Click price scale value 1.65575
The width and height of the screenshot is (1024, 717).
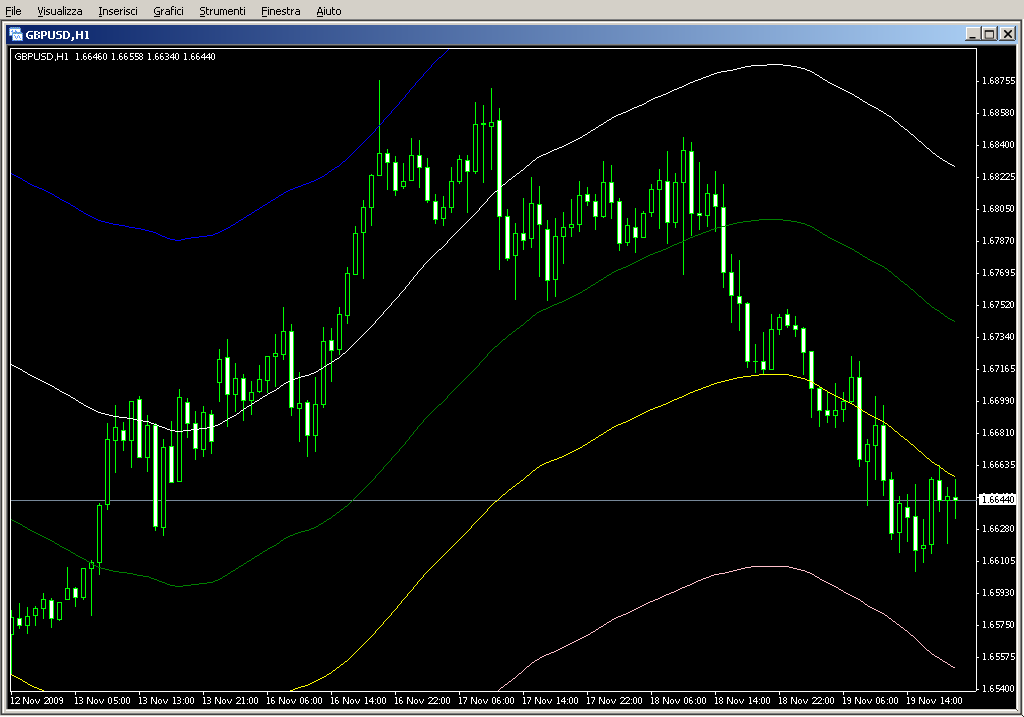(x=999, y=657)
